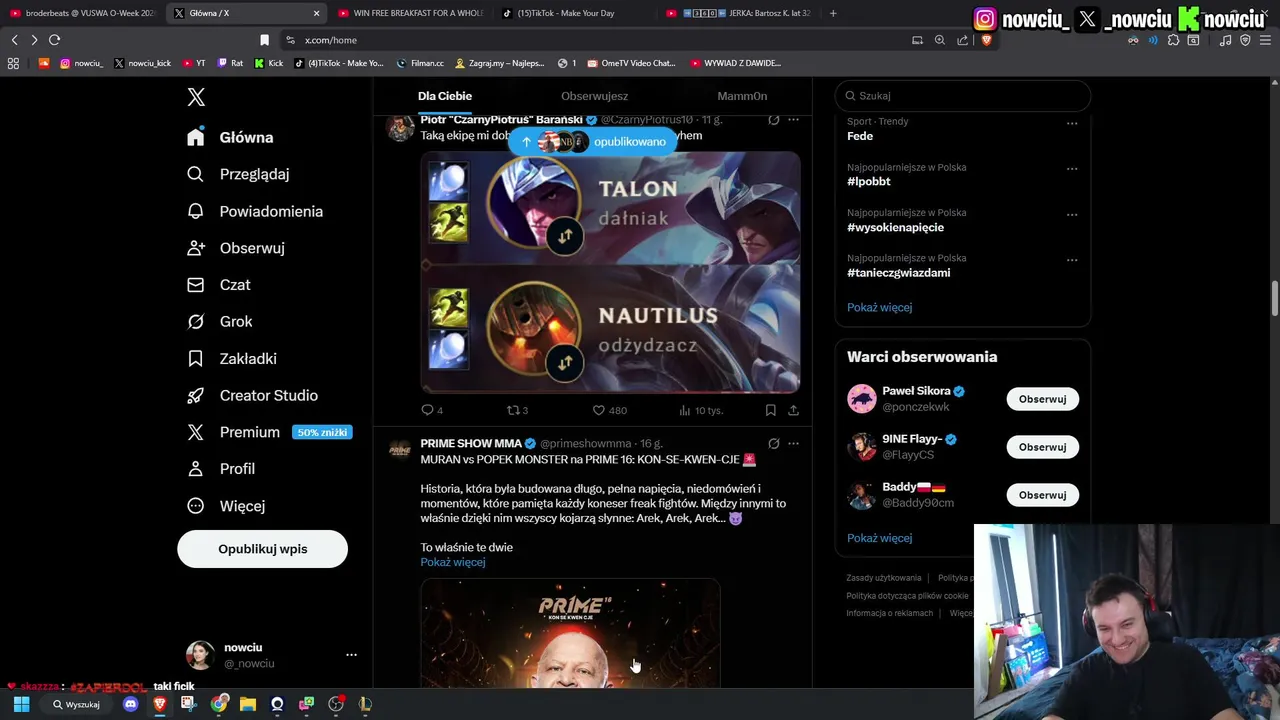Open Profil page
This screenshot has height=720, width=1280.
point(221,469)
